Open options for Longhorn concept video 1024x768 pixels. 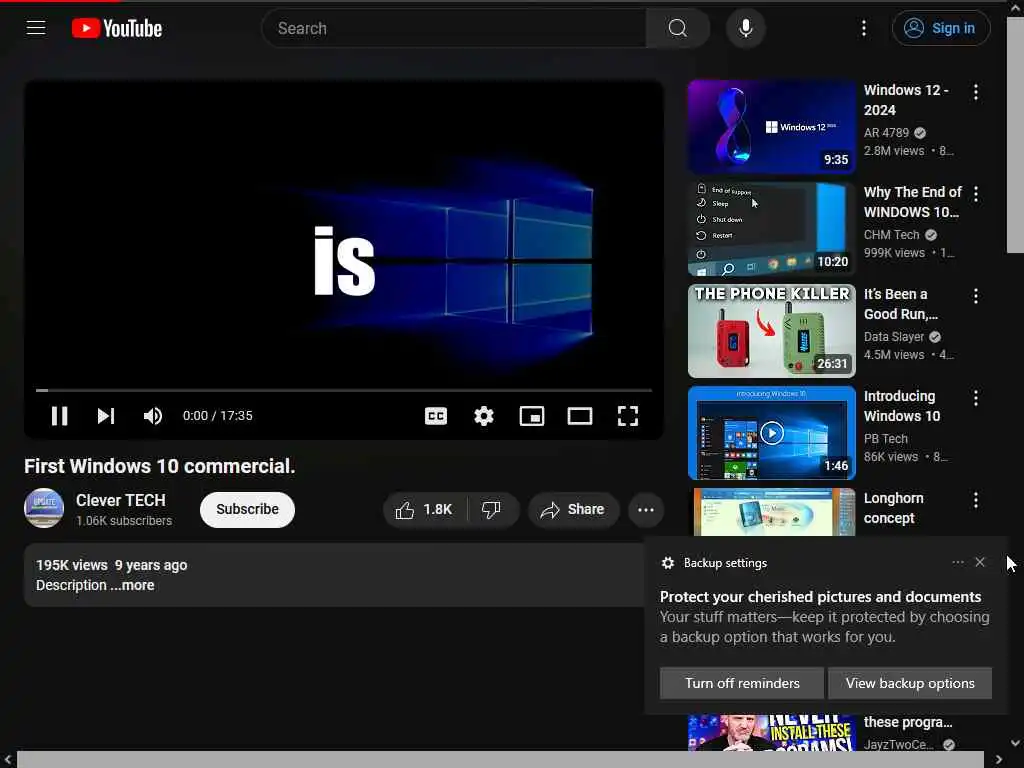click(x=976, y=500)
